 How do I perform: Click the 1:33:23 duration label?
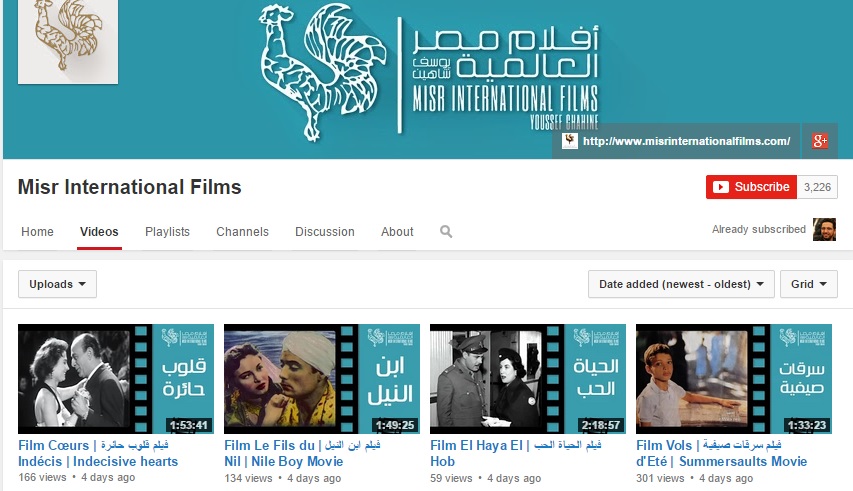pyautogui.click(x=807, y=425)
